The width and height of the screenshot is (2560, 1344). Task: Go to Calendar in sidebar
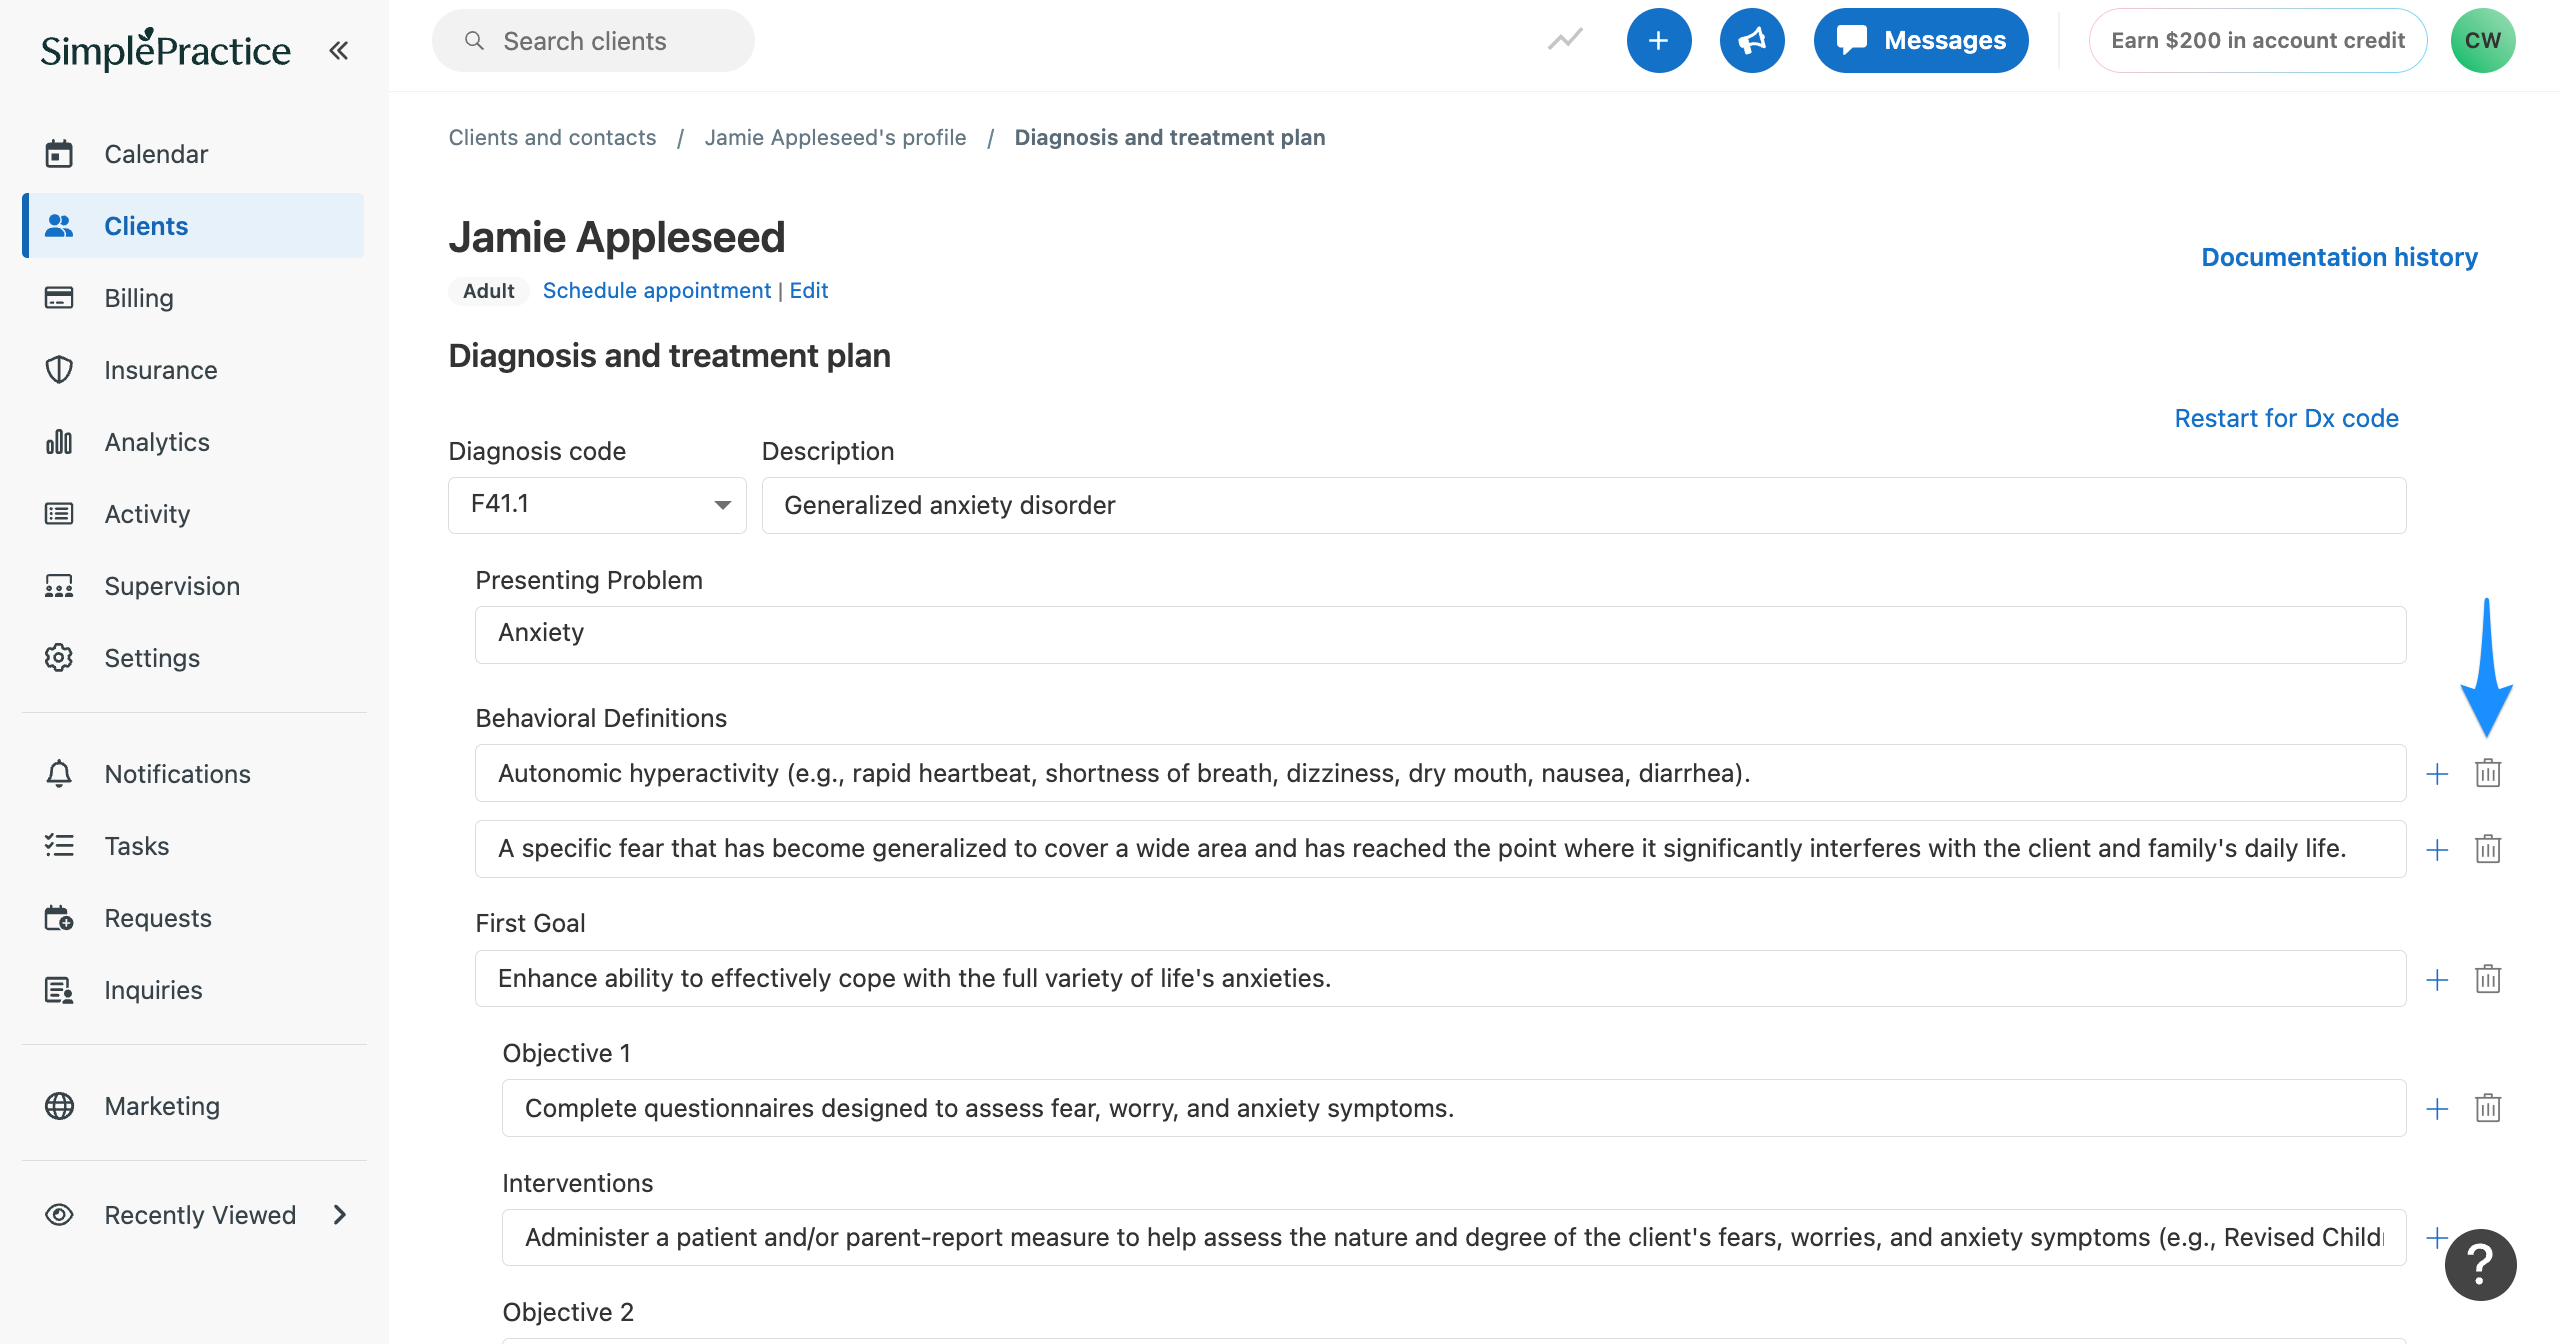tap(156, 154)
